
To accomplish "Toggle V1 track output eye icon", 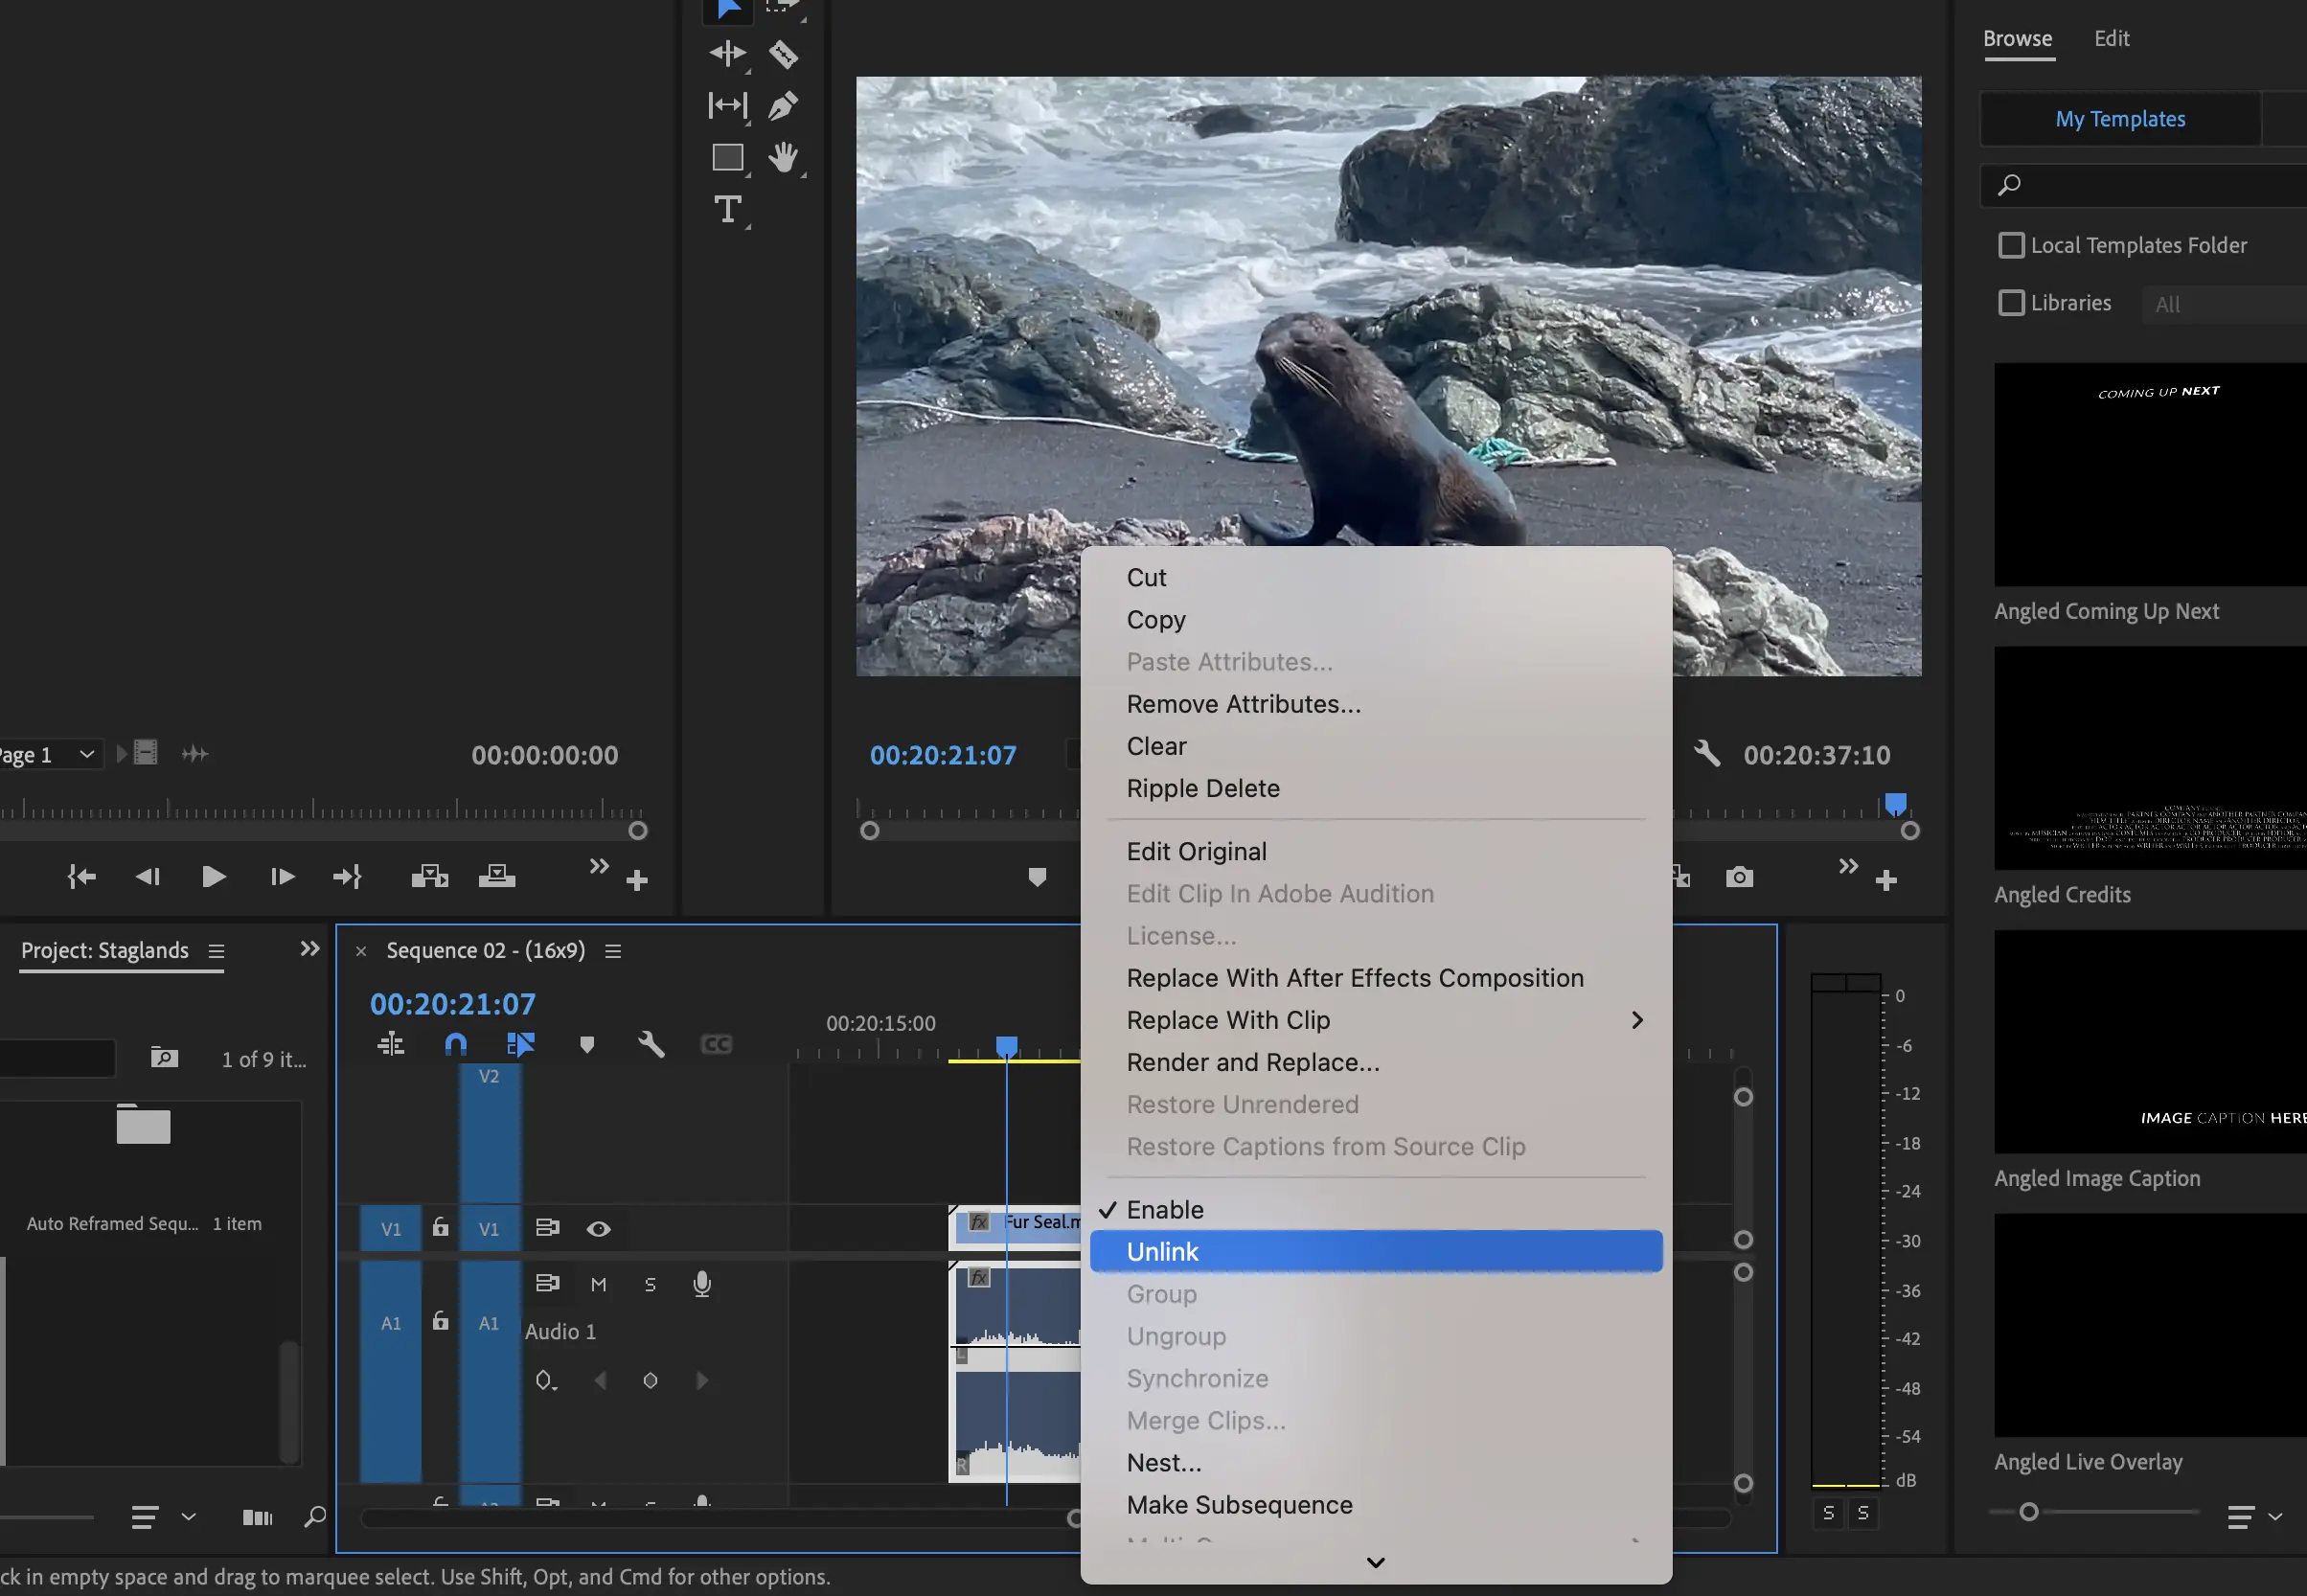I will pos(598,1229).
